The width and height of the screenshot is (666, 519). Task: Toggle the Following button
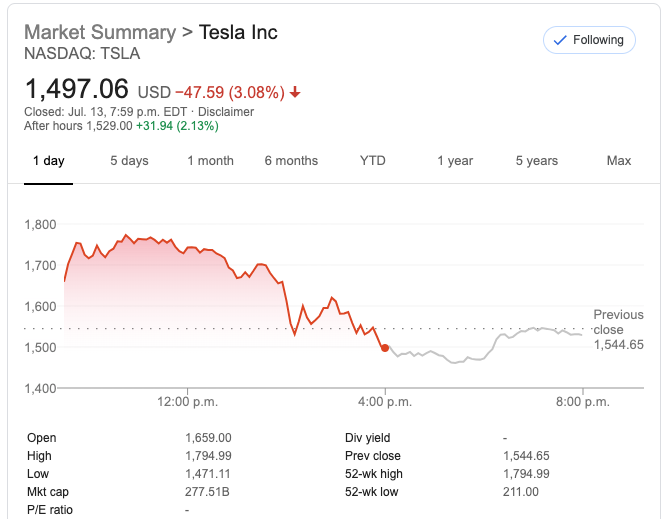pos(589,40)
